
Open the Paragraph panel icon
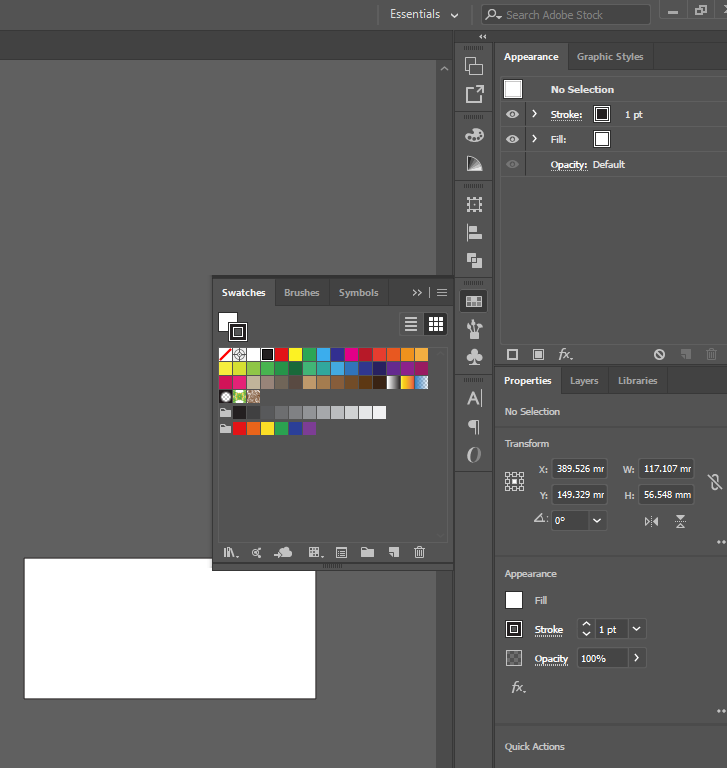click(x=474, y=427)
